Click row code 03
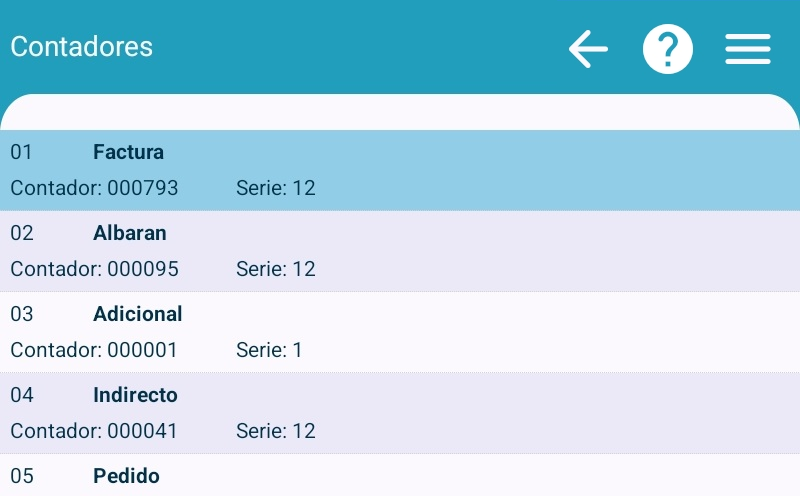This screenshot has width=800, height=496. coord(22,314)
